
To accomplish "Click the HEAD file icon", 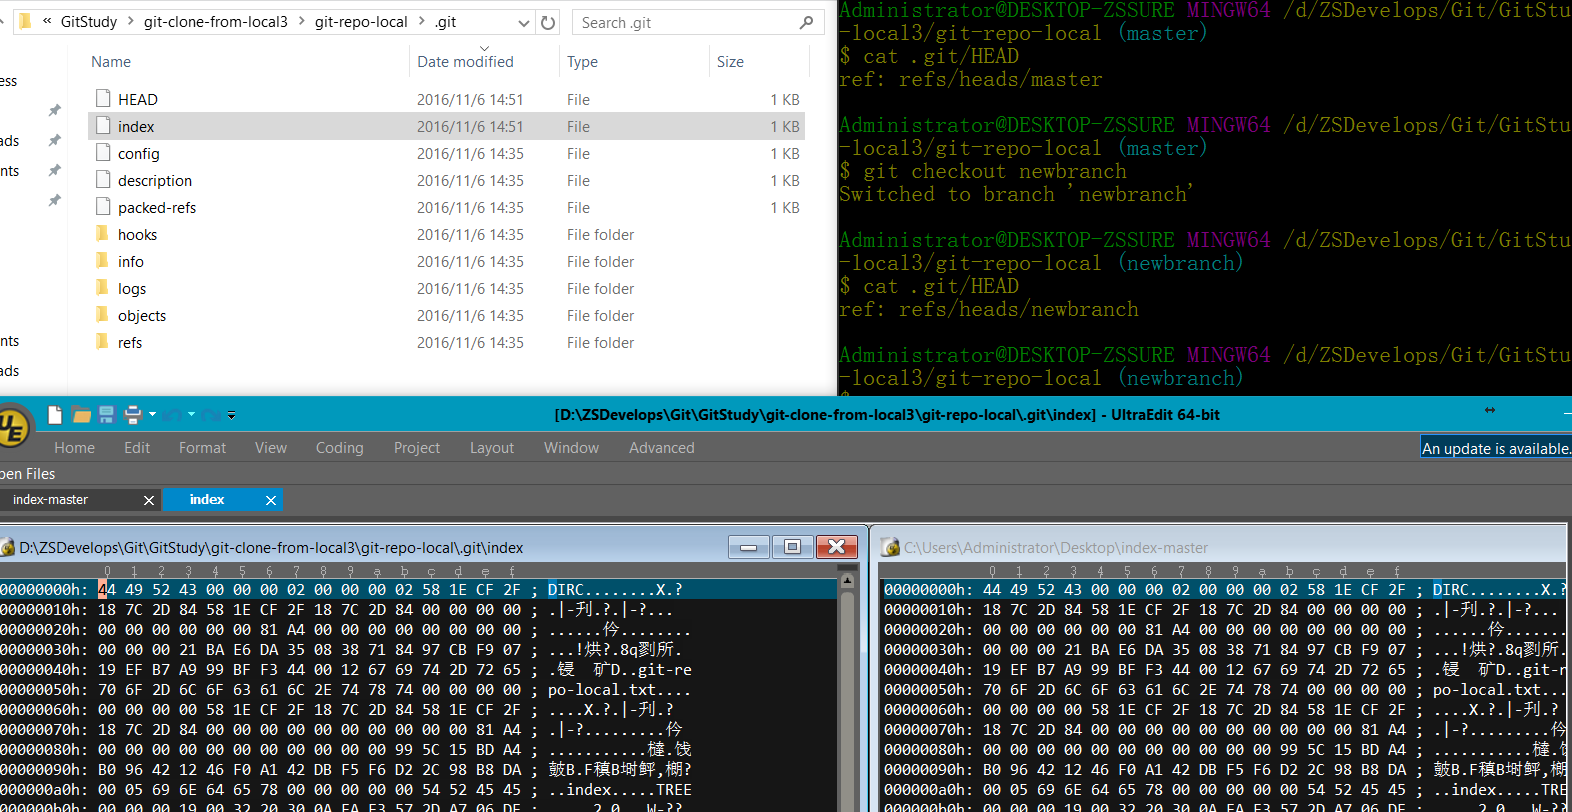I will tap(103, 98).
